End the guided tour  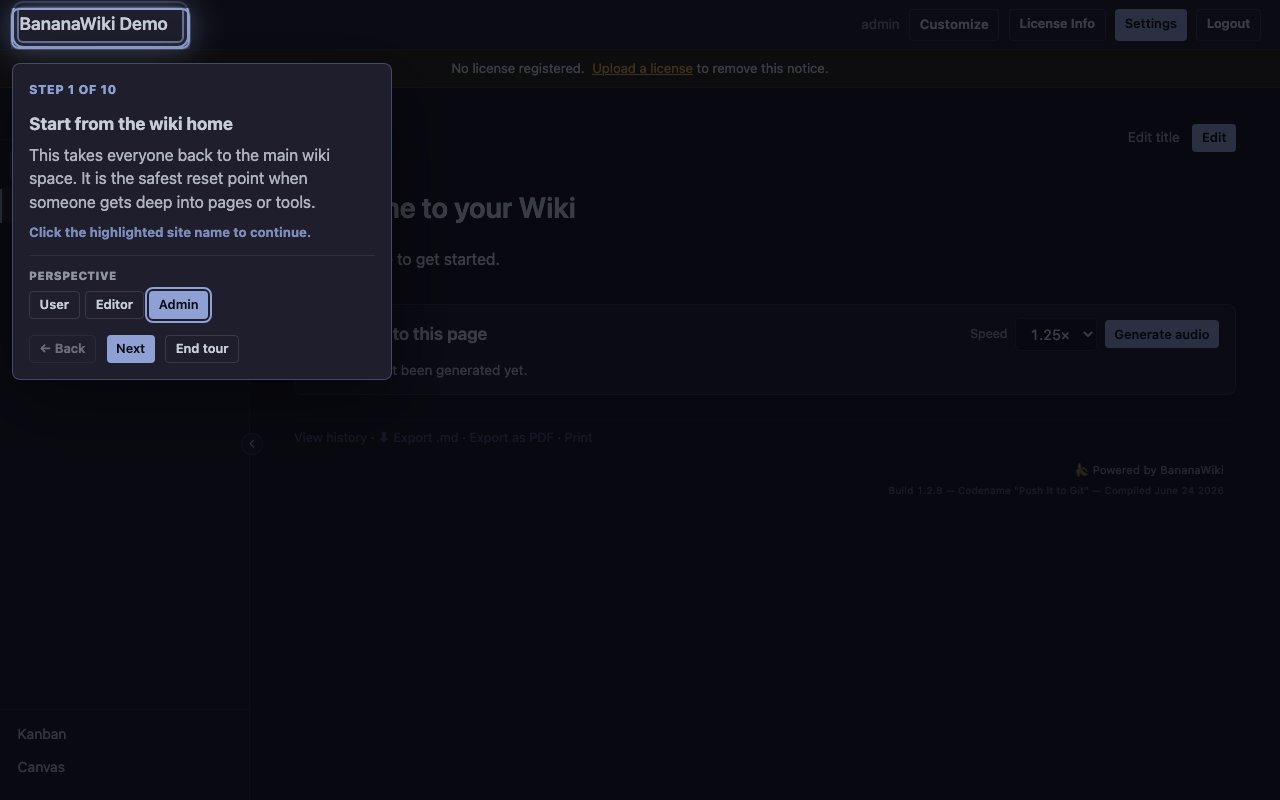pos(202,349)
